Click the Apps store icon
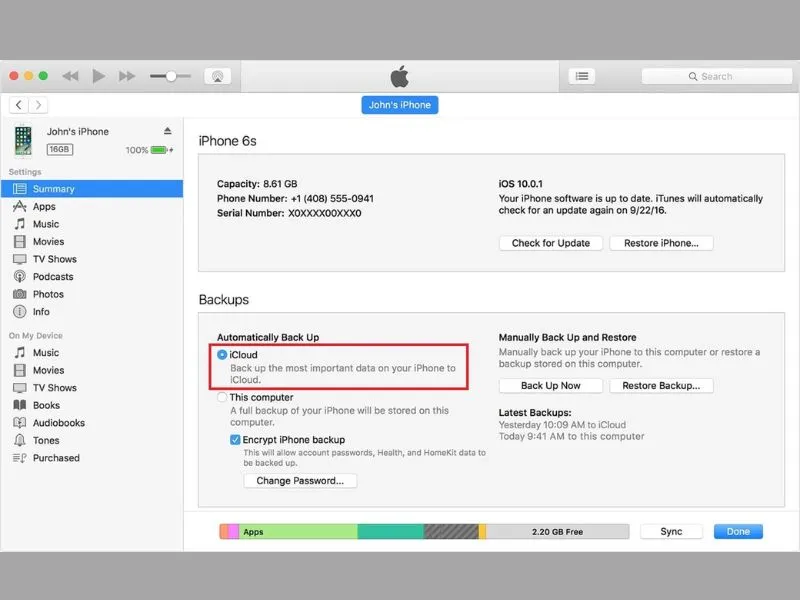Screen dimensions: 800x600 click(x=19, y=206)
